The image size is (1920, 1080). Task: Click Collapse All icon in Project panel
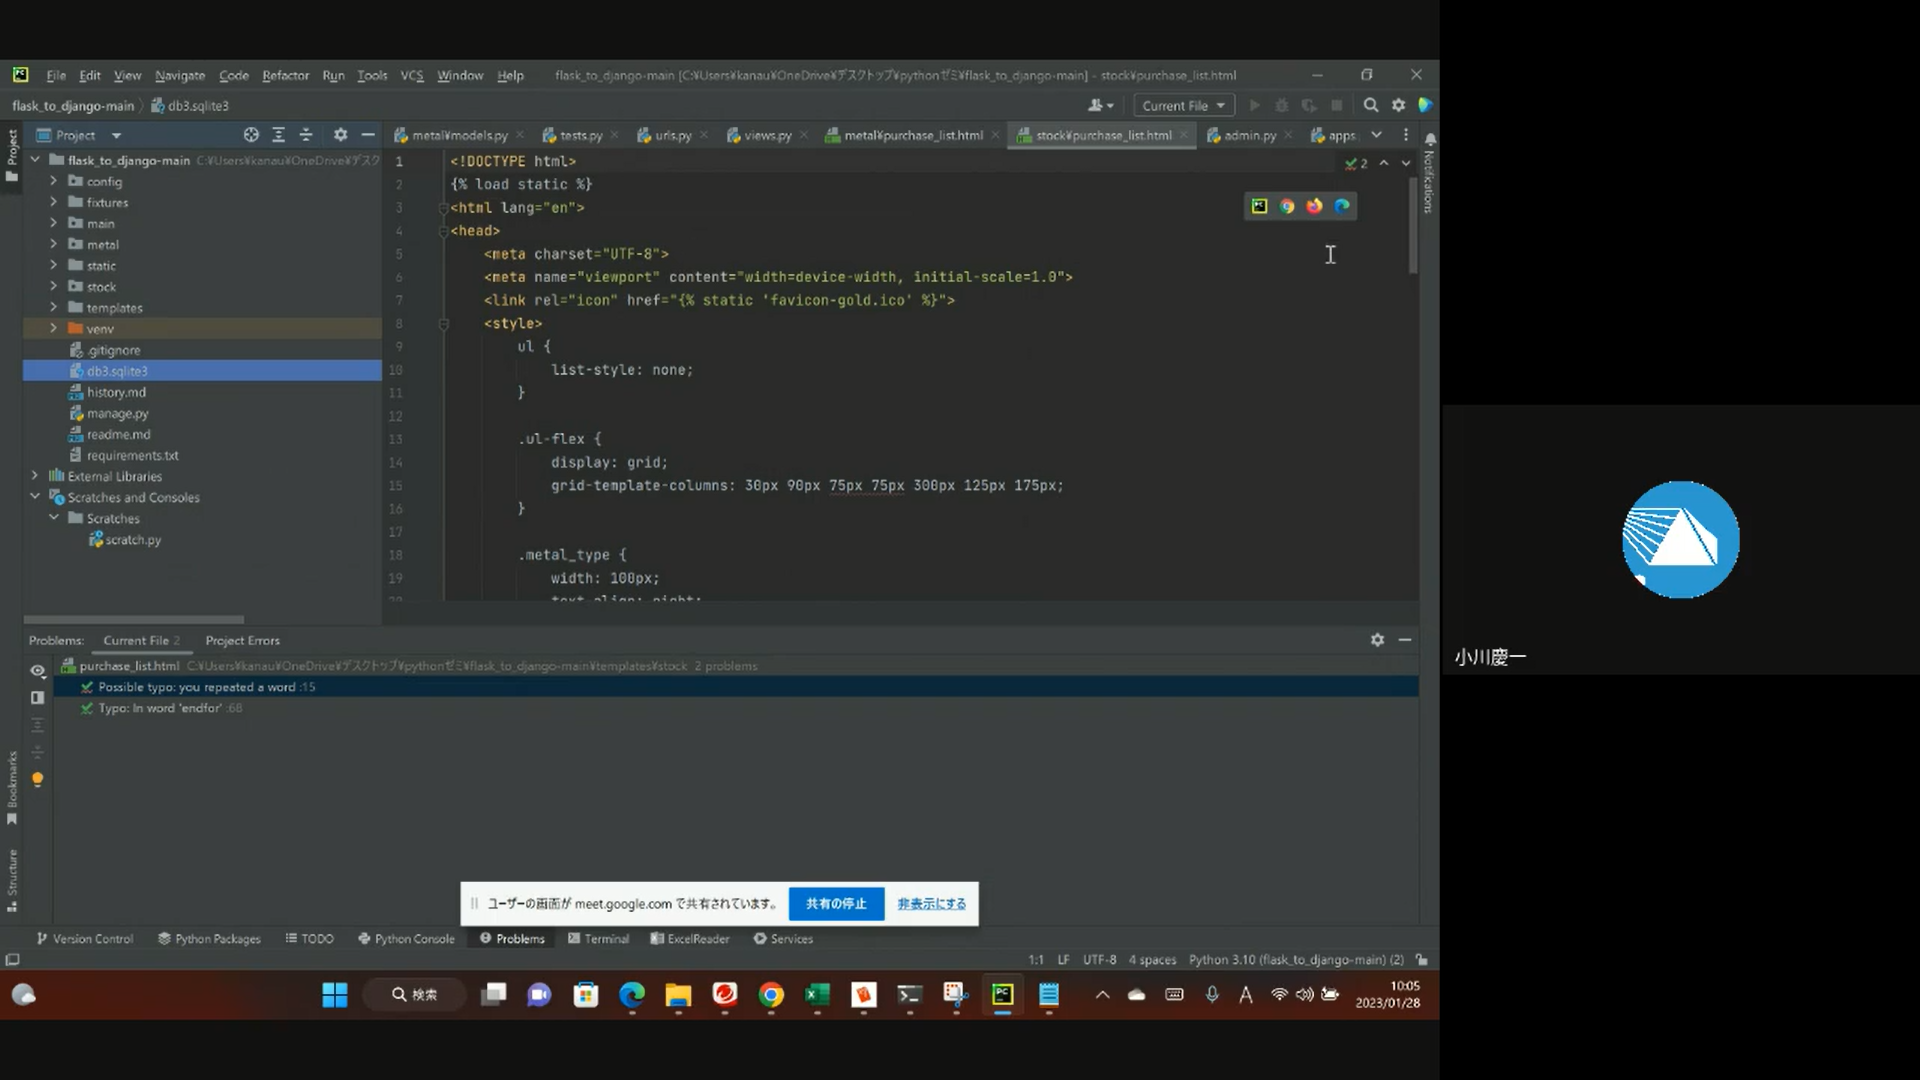tap(306, 135)
